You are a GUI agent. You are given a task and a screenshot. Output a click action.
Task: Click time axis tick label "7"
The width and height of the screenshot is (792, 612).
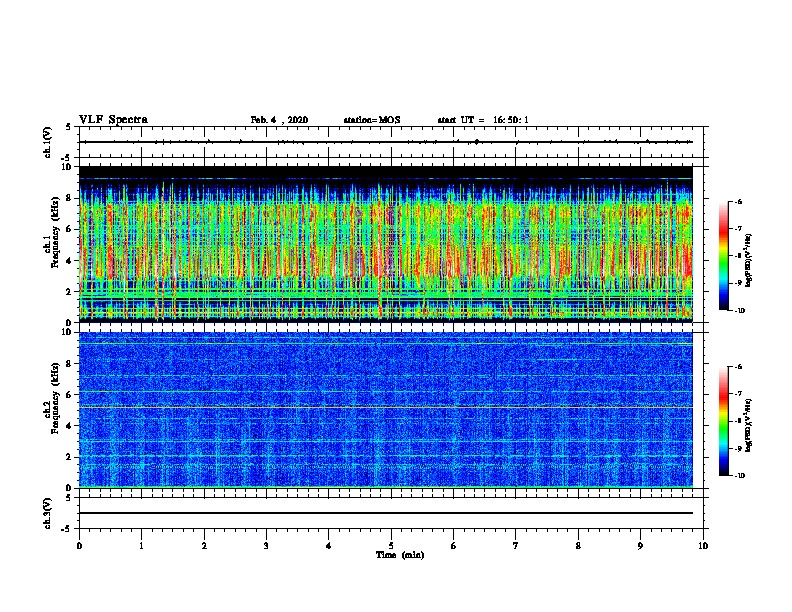tap(516, 545)
